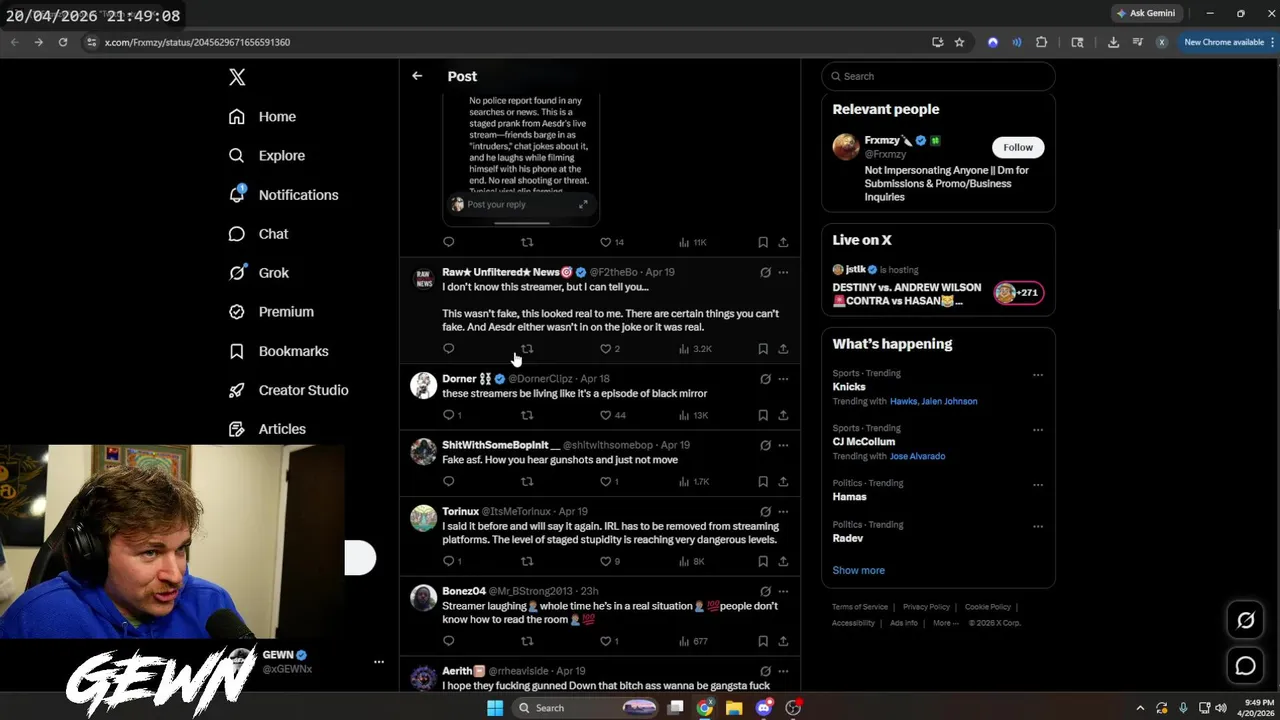View analytics on Torinux's reply
Screen dimensions: 1280x720
click(x=691, y=561)
